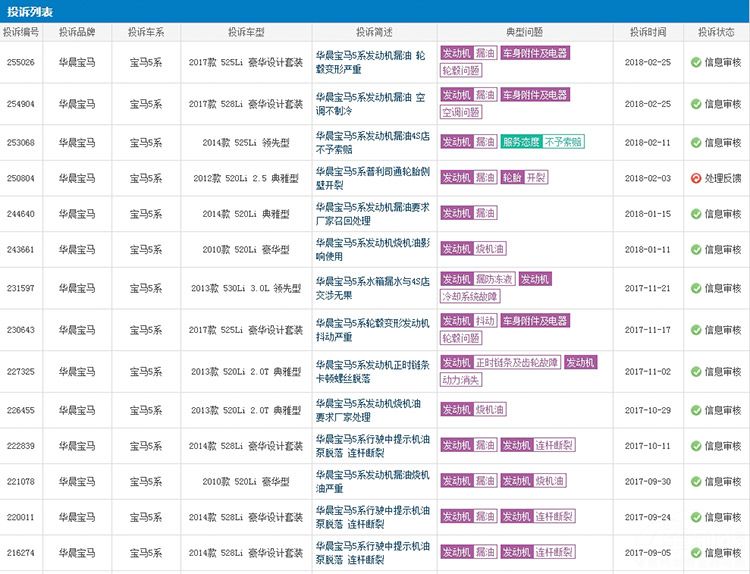Click the green status icon in row 216274
The image size is (750, 574).
(696, 553)
